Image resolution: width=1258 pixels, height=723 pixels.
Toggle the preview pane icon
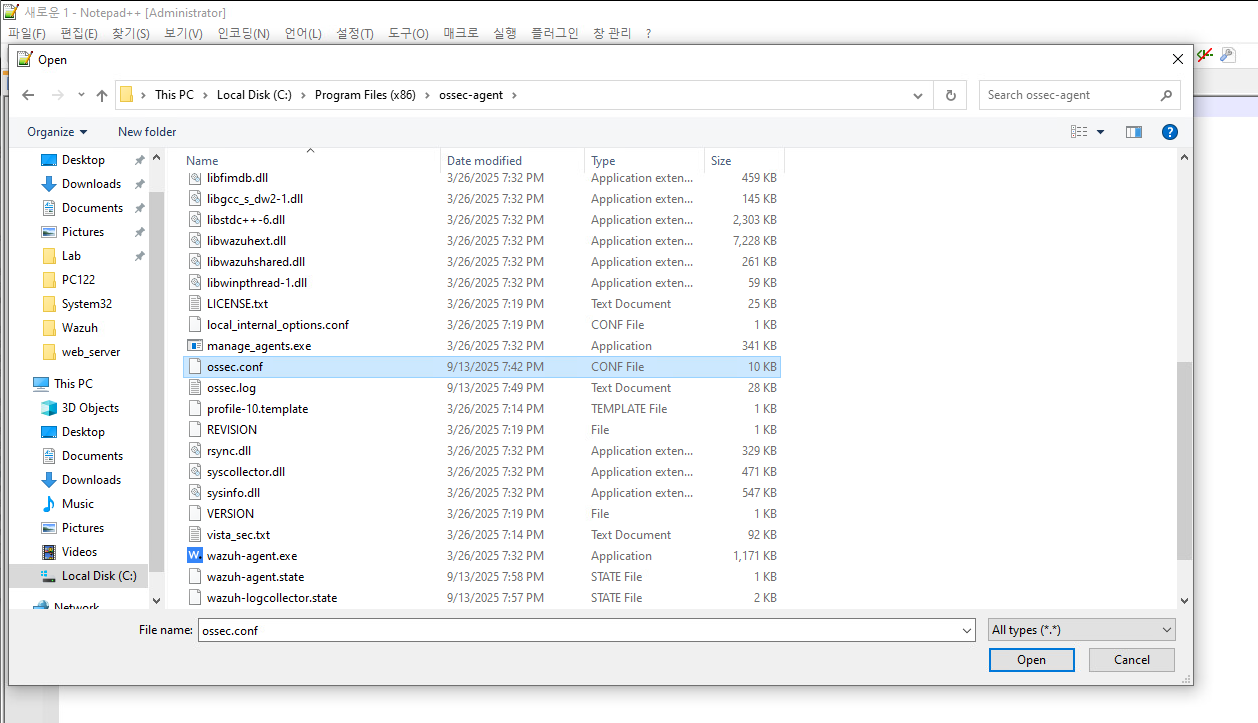(1133, 132)
